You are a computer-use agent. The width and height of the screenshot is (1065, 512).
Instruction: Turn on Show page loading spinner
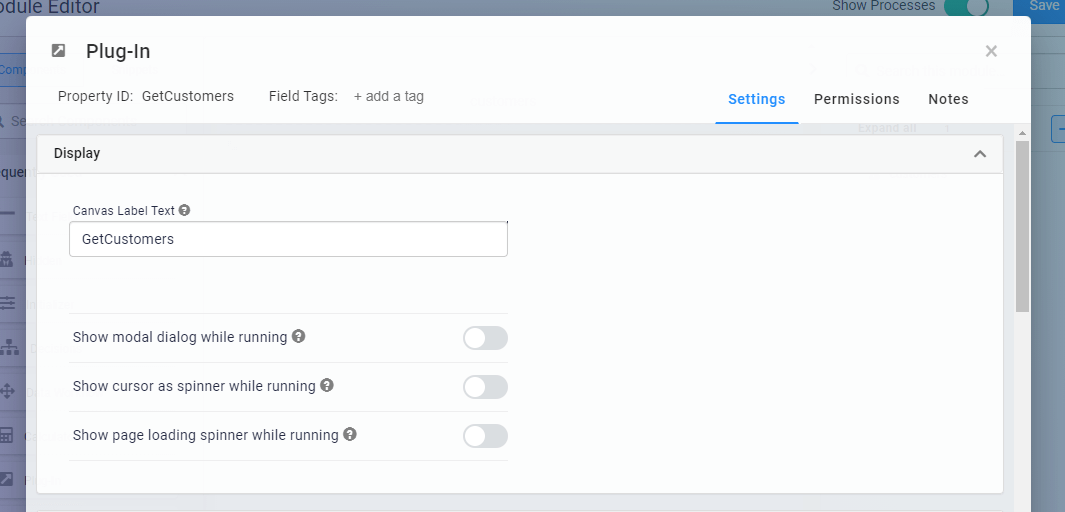tap(485, 436)
